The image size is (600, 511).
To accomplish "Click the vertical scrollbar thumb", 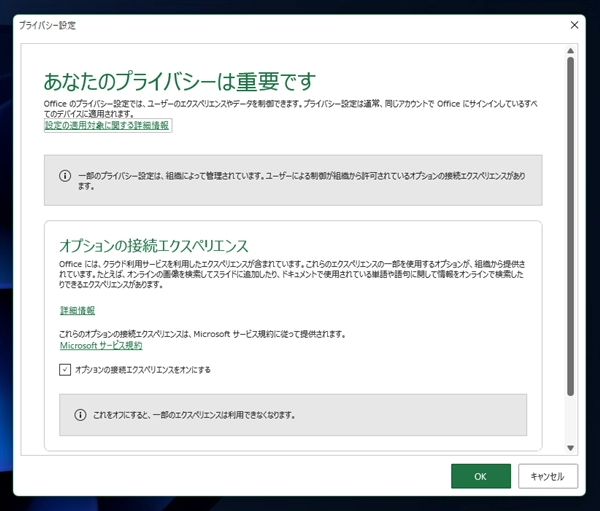I will tap(570, 226).
